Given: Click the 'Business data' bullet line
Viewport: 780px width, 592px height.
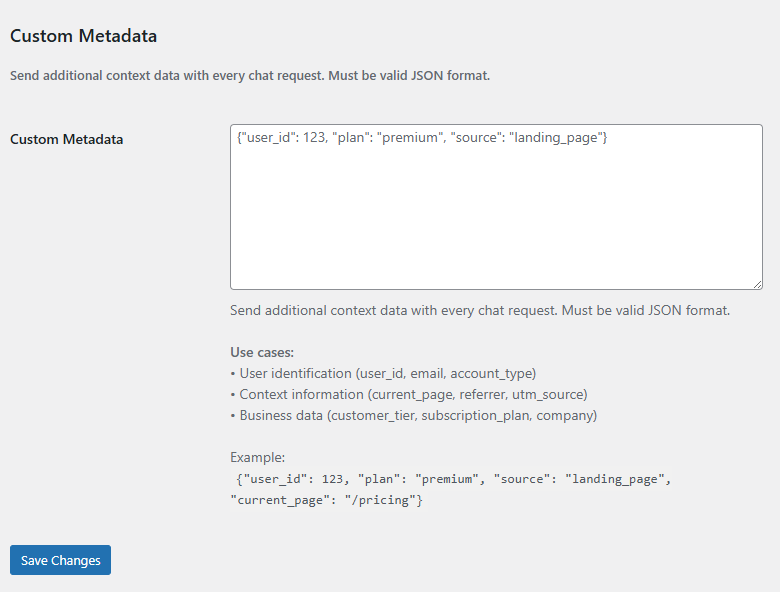Looking at the screenshot, I should [413, 415].
